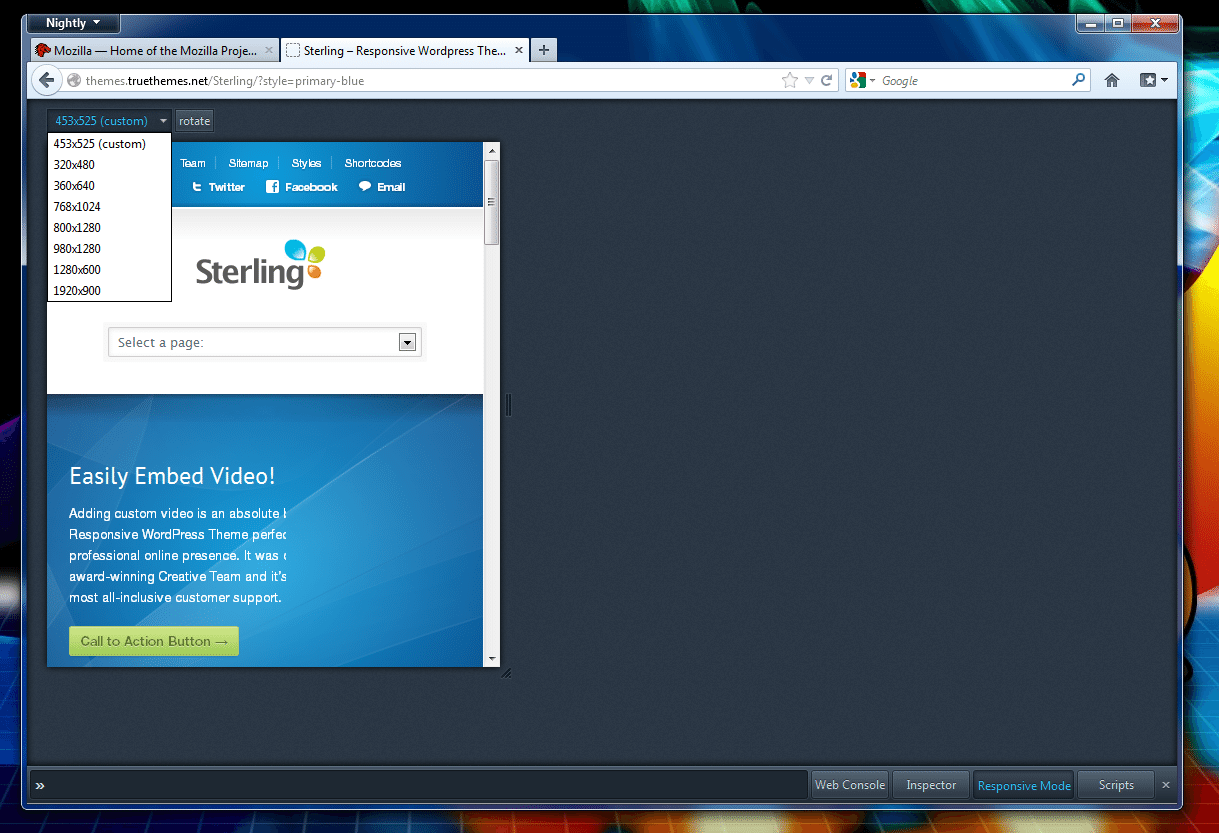Open a new tab with plus icon
Screen dimensions: 1219x833
point(543,50)
